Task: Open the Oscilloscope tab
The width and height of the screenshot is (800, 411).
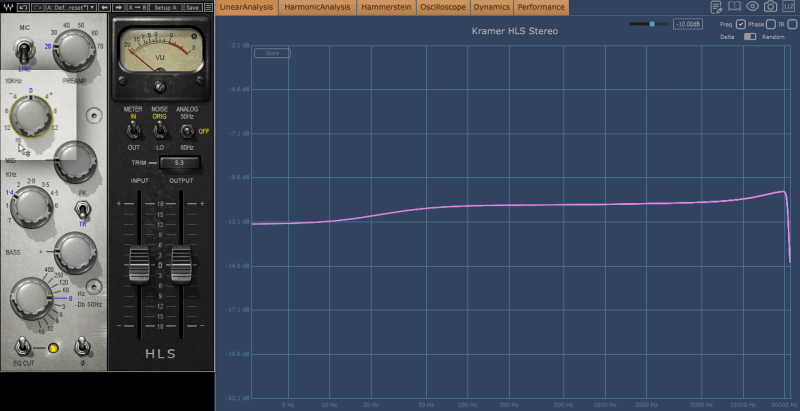Action: pos(443,7)
